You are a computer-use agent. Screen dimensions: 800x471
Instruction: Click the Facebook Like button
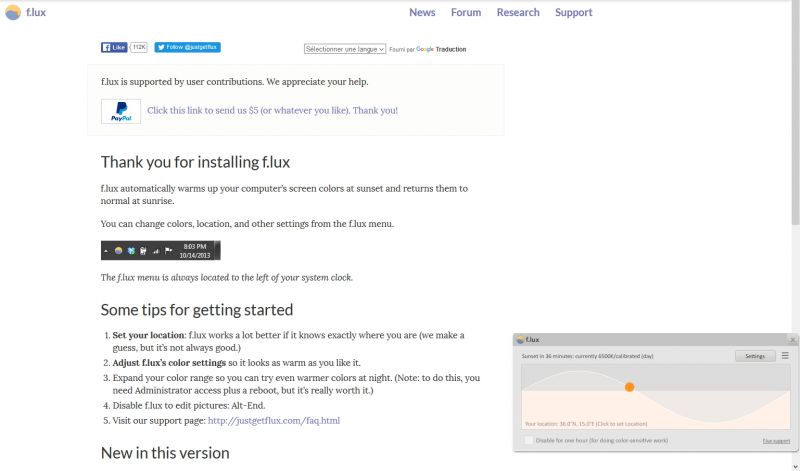114,47
